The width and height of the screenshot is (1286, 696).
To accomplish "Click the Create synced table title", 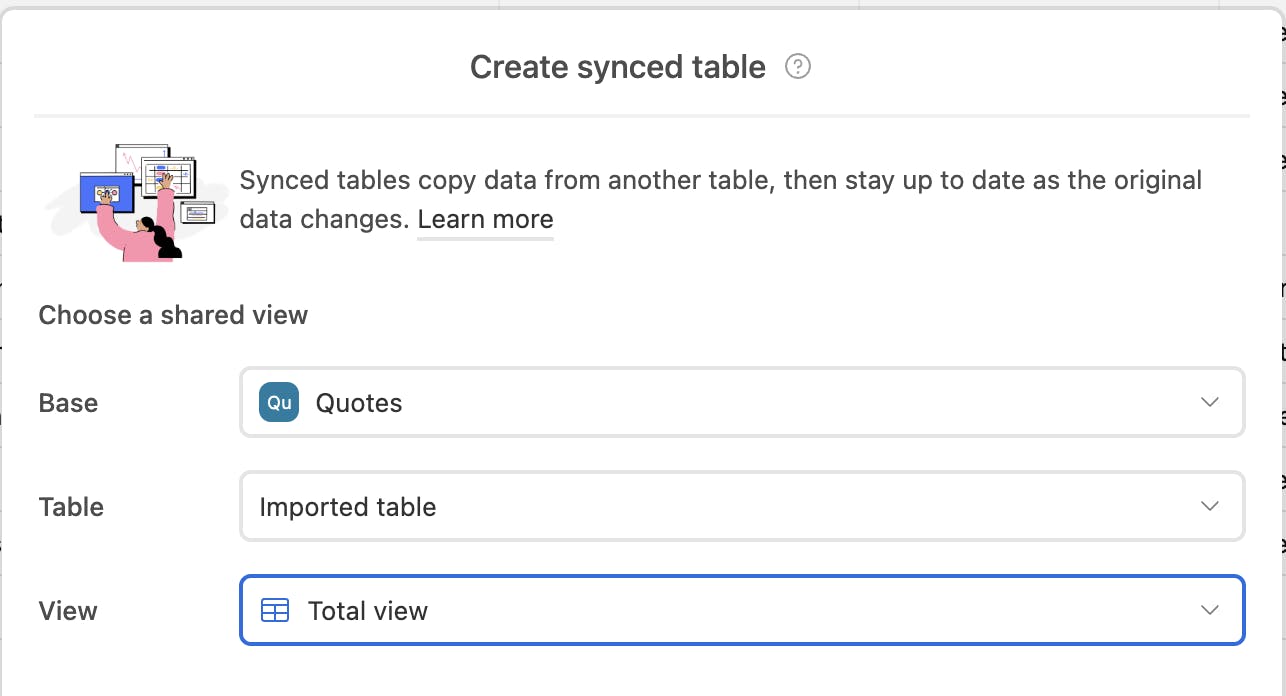I will (617, 67).
